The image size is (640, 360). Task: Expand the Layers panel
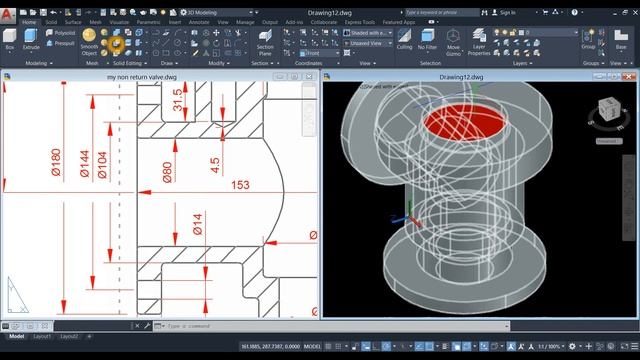(522, 63)
